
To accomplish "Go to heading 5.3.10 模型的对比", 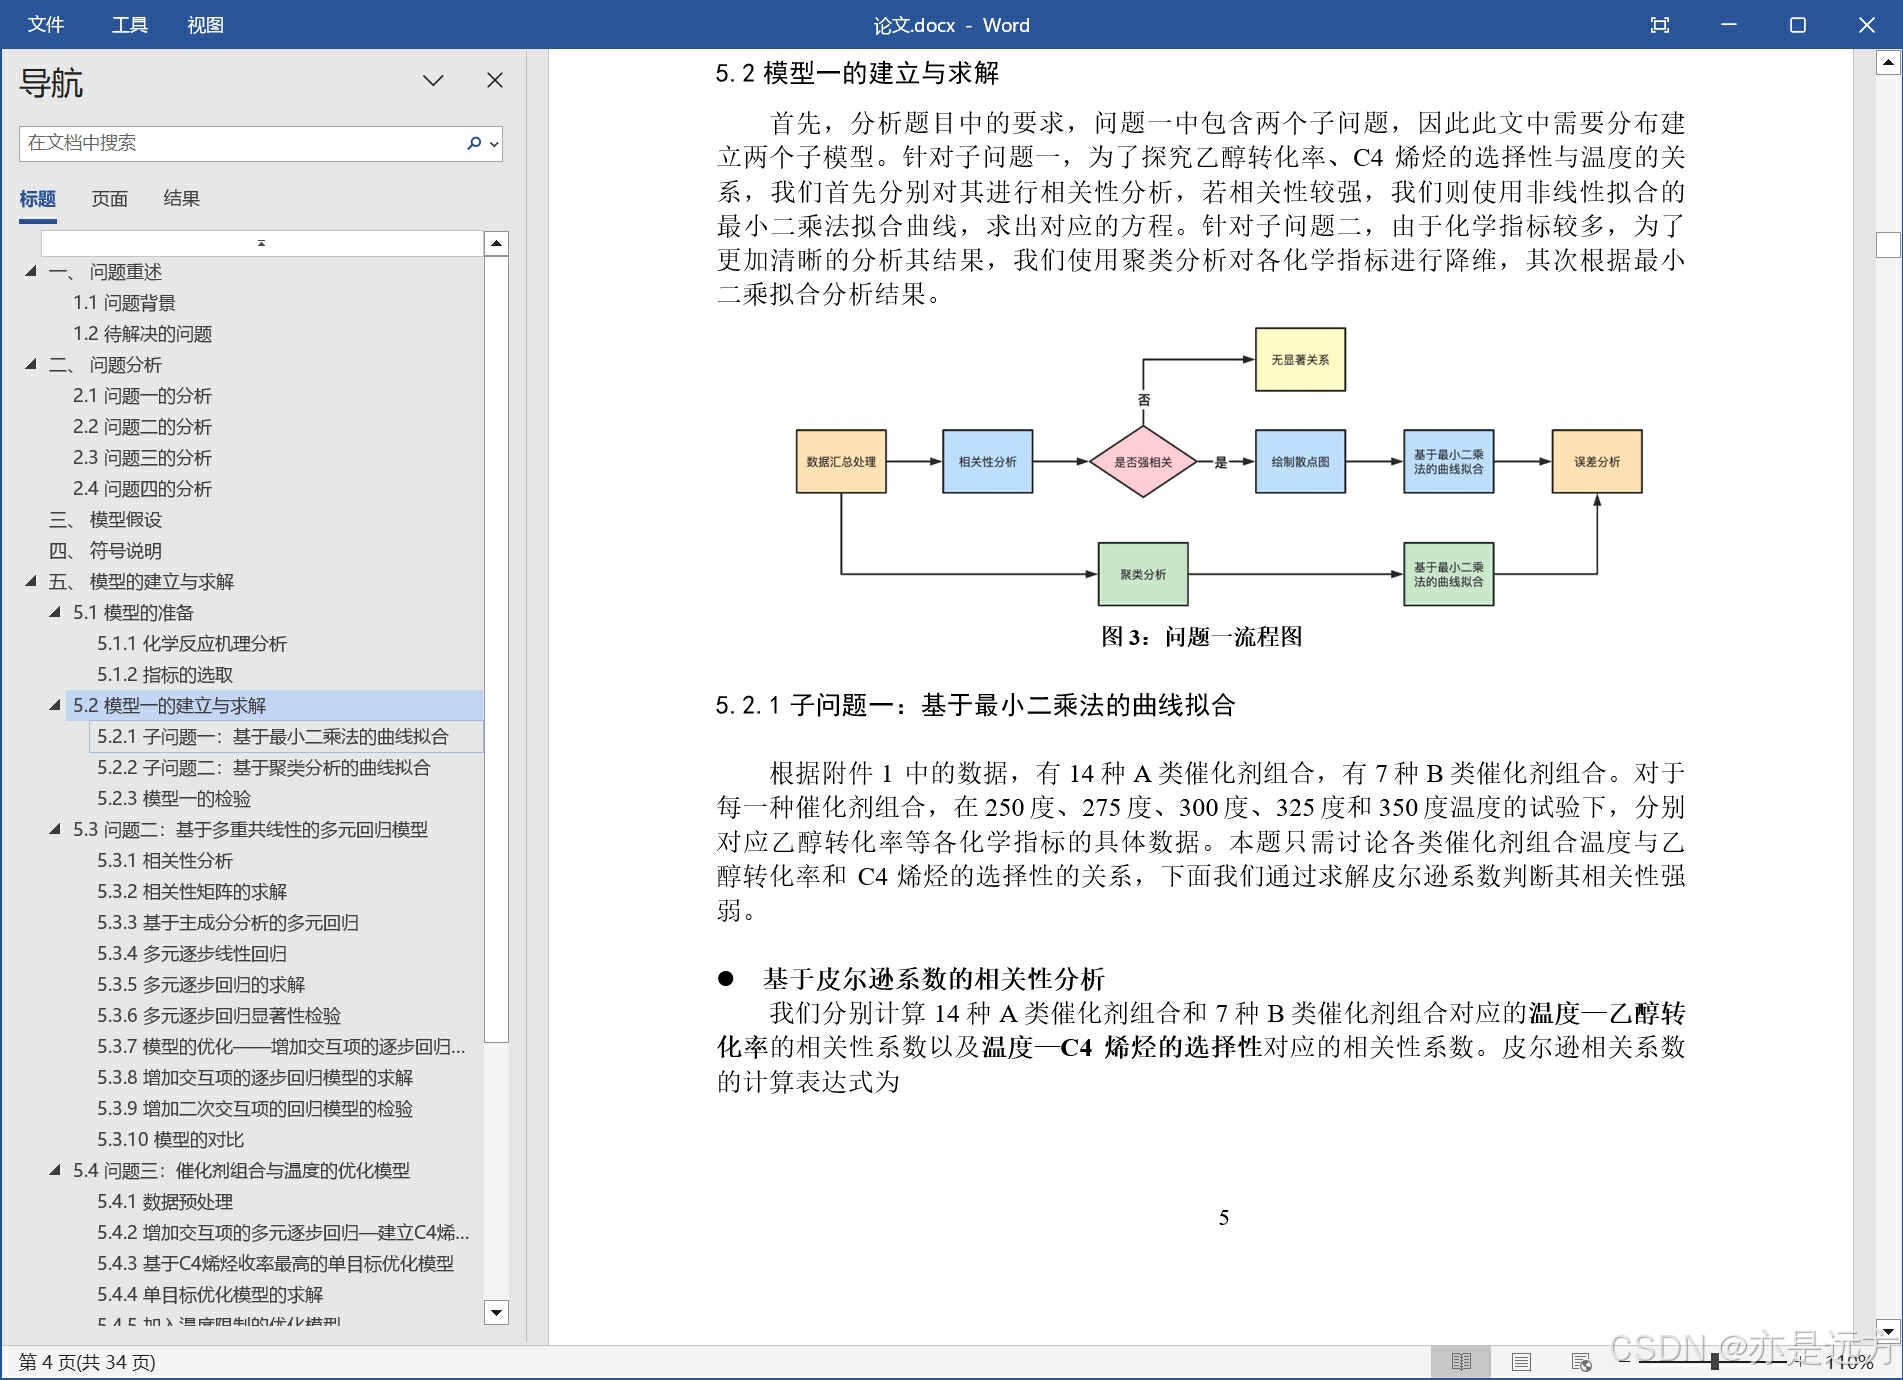I will point(171,1139).
